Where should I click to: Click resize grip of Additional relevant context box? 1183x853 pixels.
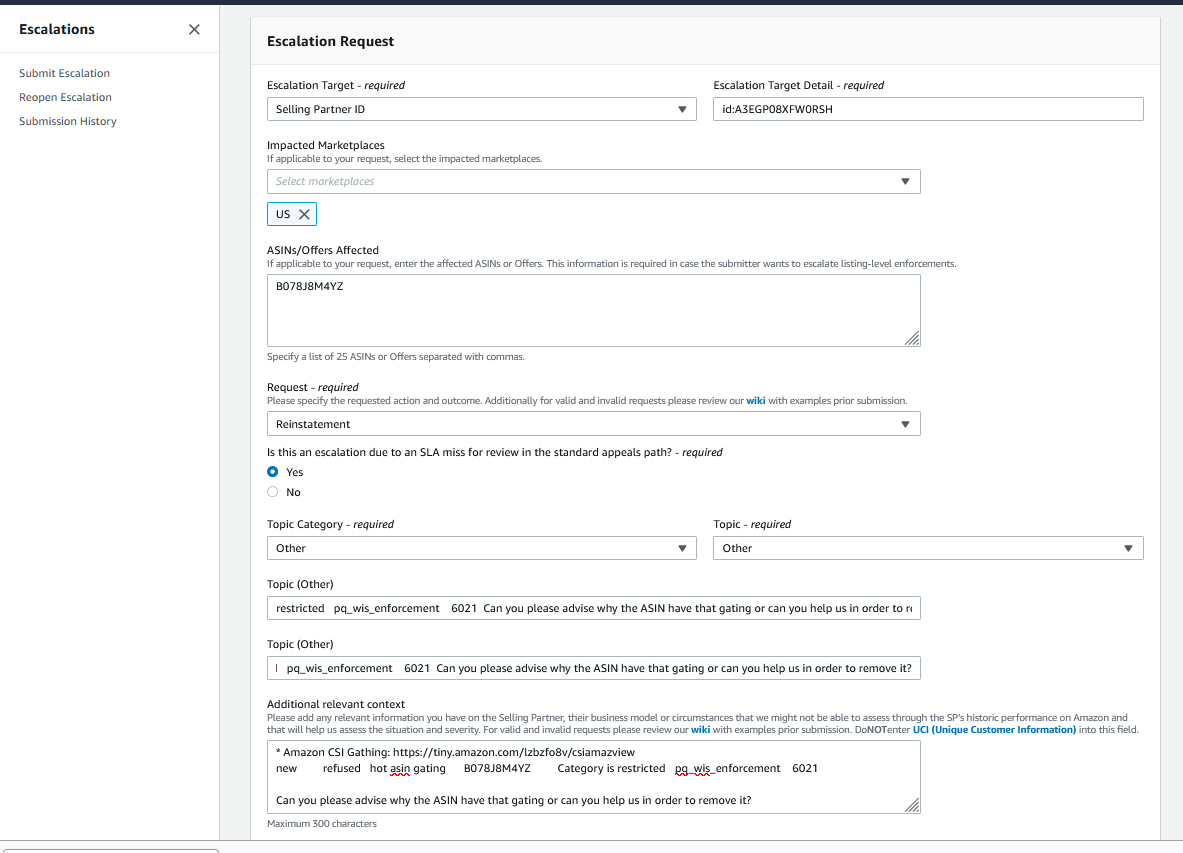tap(912, 806)
